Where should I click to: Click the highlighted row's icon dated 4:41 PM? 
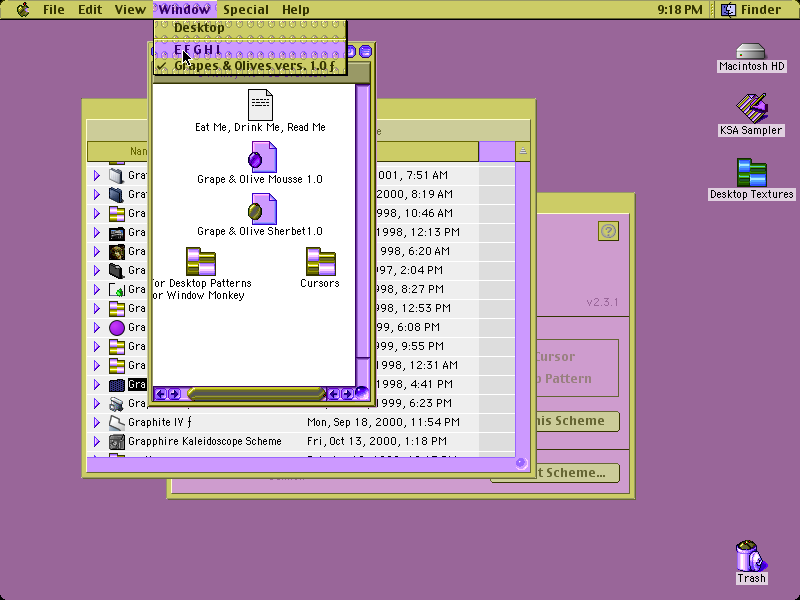117,385
